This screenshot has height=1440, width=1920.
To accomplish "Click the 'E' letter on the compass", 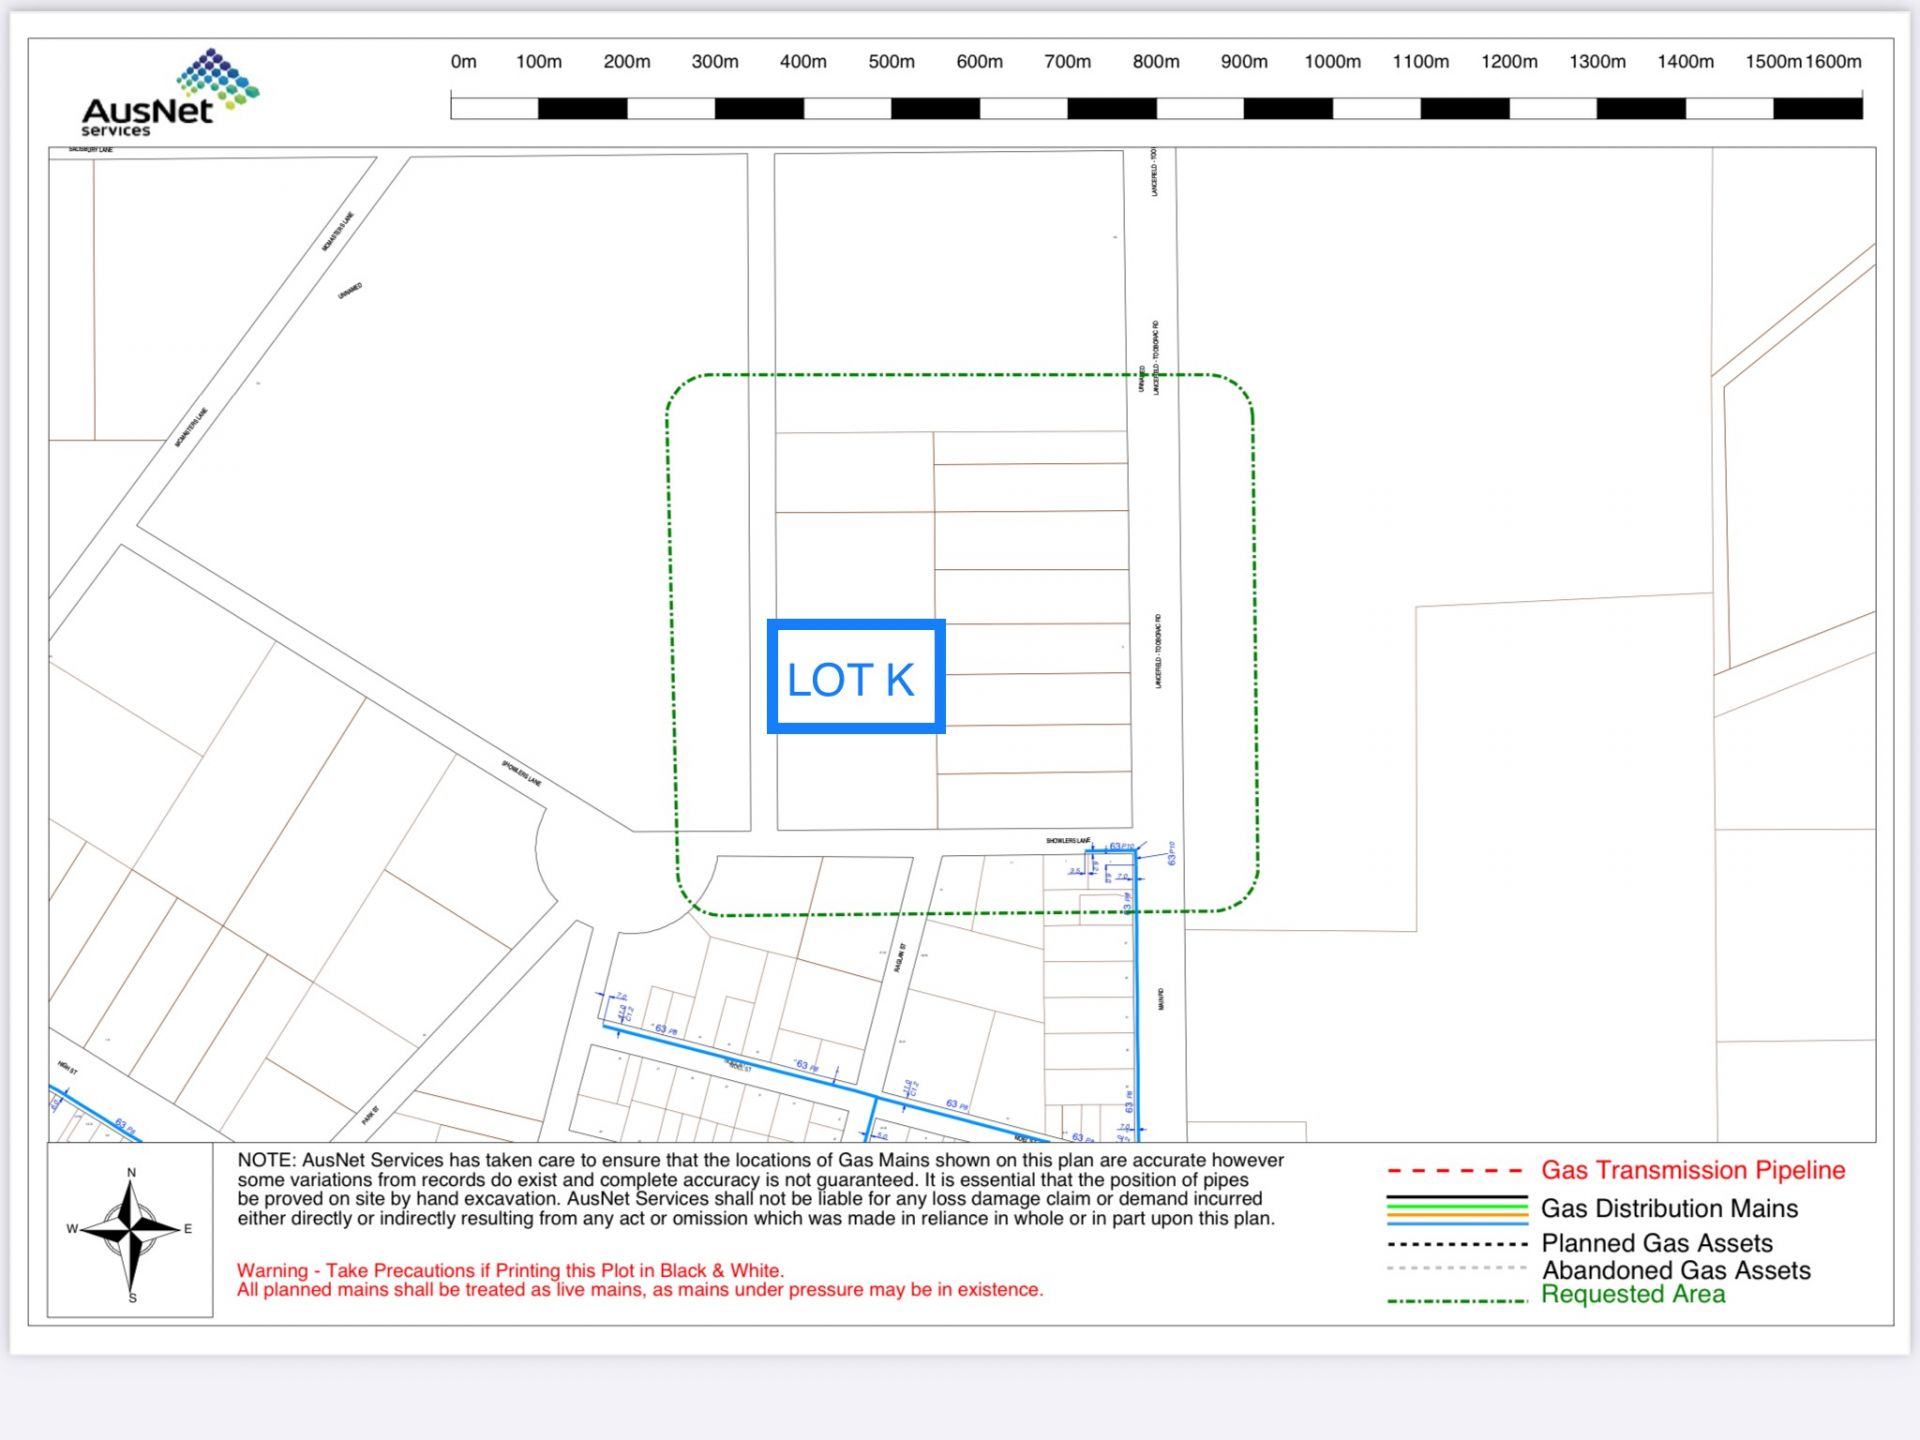I will (x=187, y=1229).
